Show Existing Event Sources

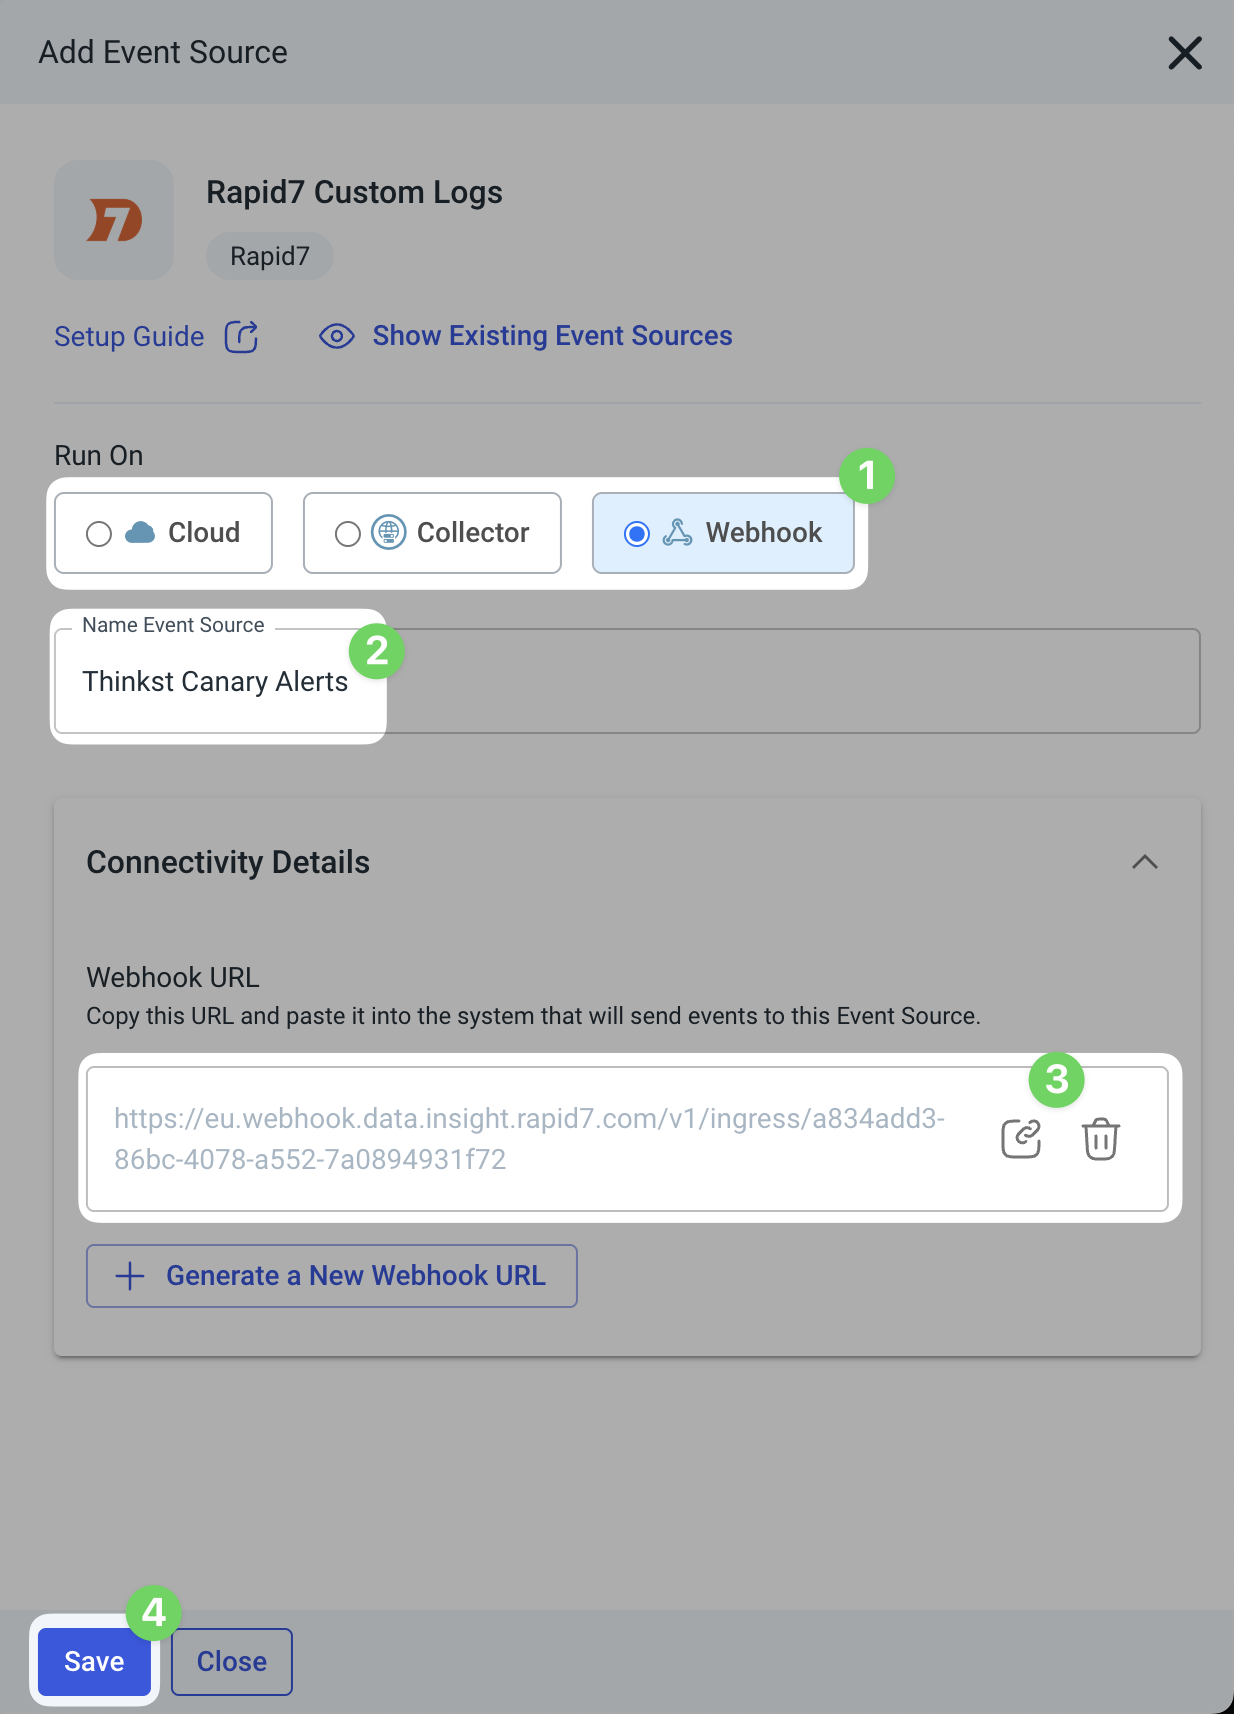click(x=552, y=336)
